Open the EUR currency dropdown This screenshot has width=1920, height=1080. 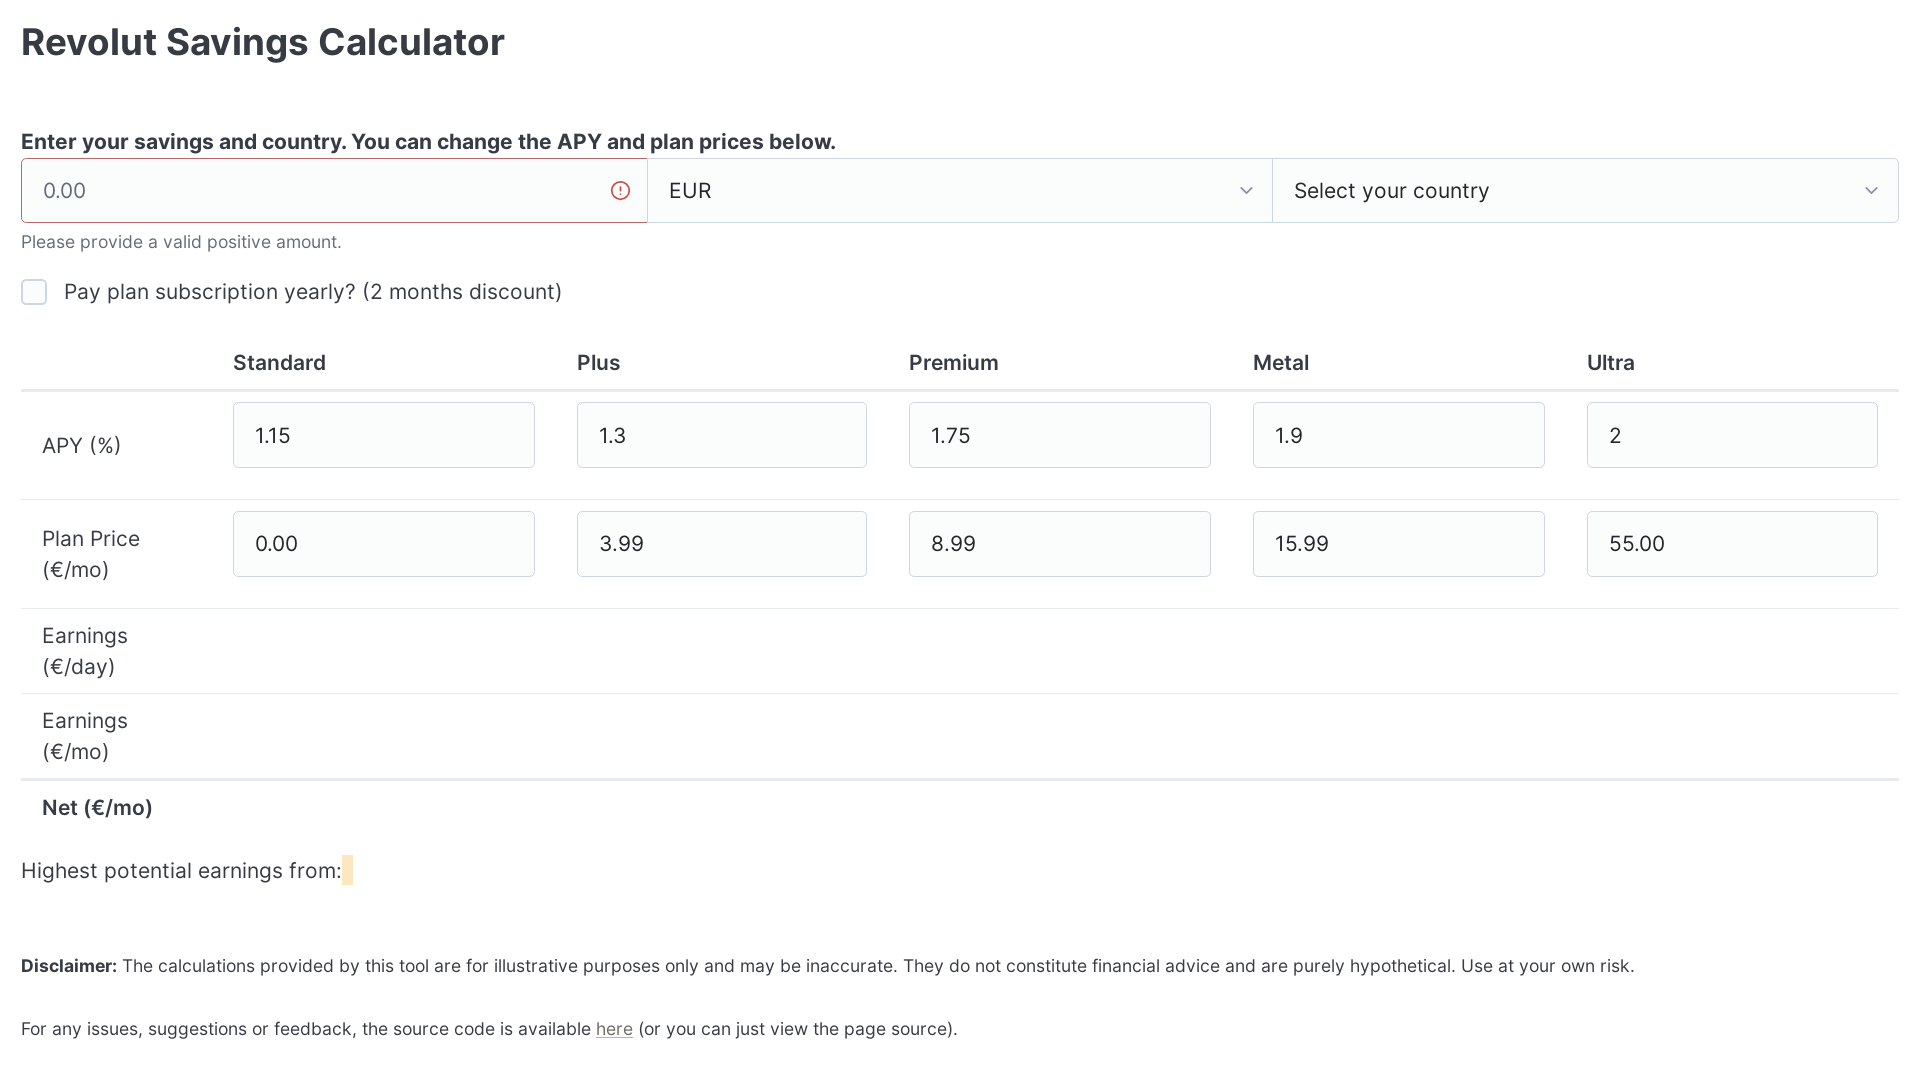960,190
